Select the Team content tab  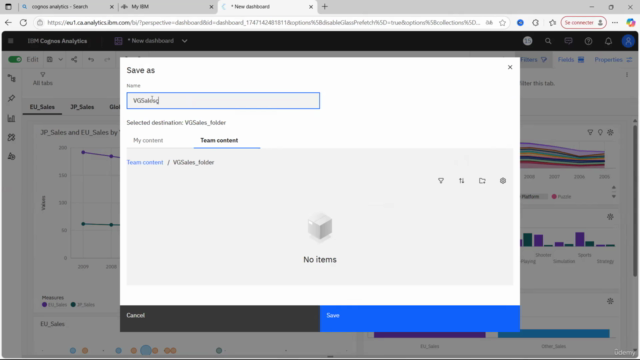point(219,140)
